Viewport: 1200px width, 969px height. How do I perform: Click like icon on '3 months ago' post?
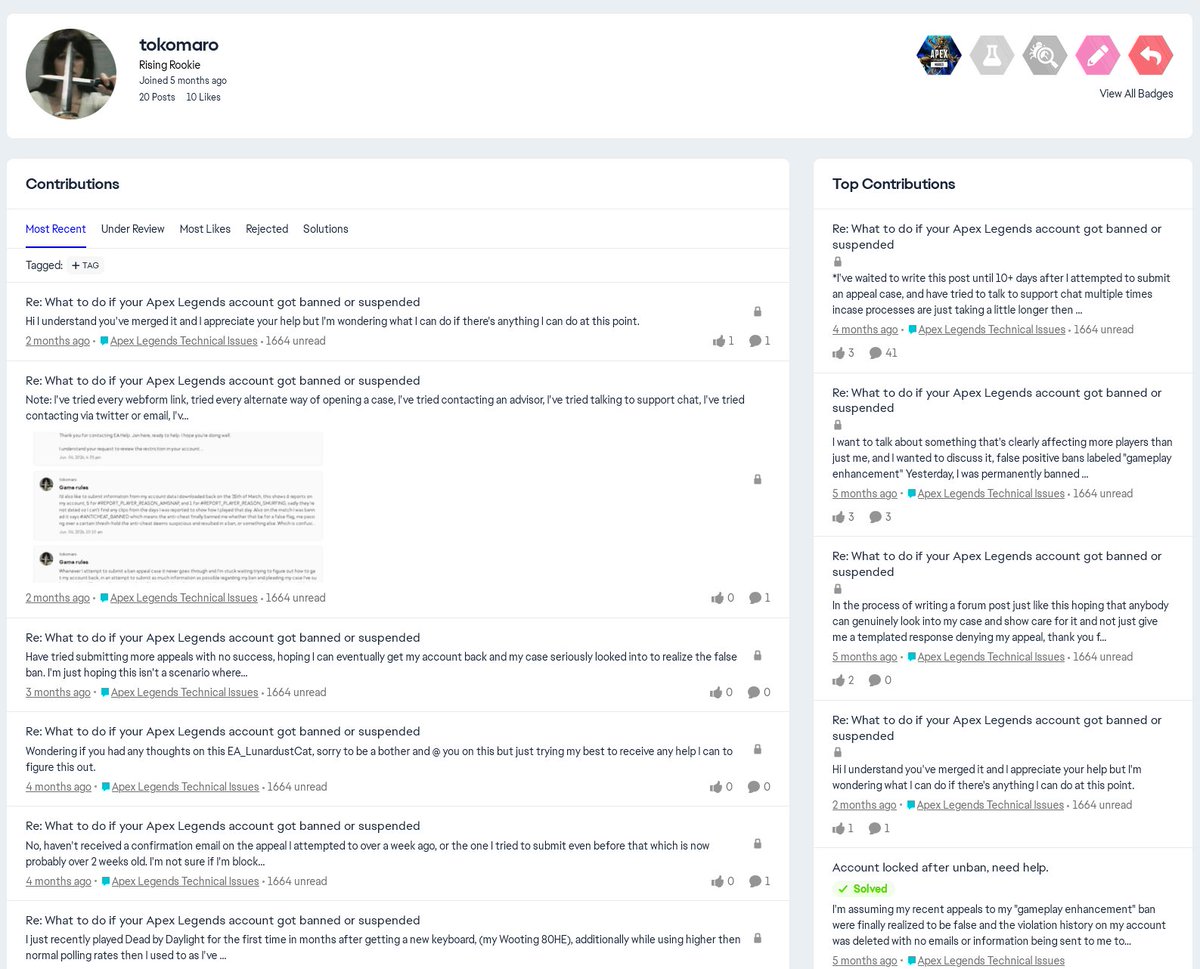(x=716, y=692)
